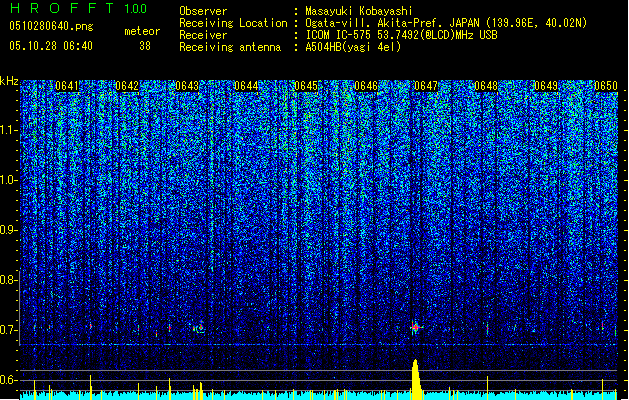Viewport: 629px width, 400px height.
Task: Click the 1.0.0 version number
Action: [136, 9]
